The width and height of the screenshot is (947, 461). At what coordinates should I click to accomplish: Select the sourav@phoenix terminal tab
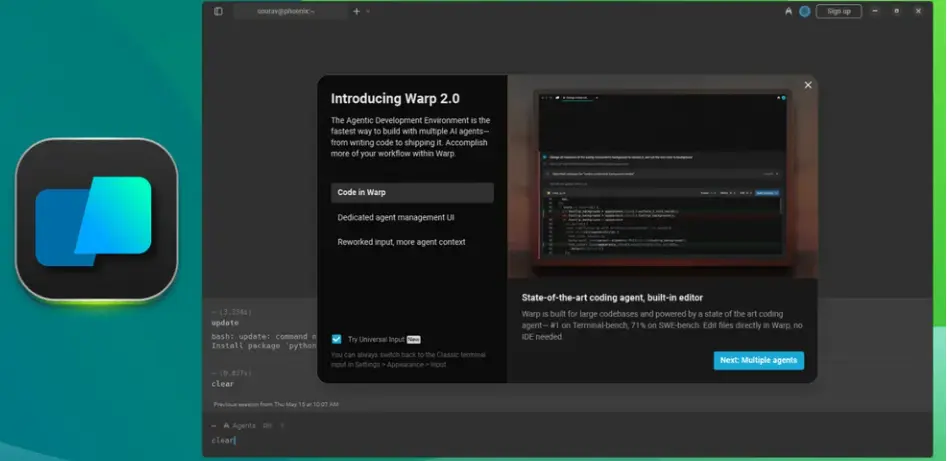pos(291,11)
